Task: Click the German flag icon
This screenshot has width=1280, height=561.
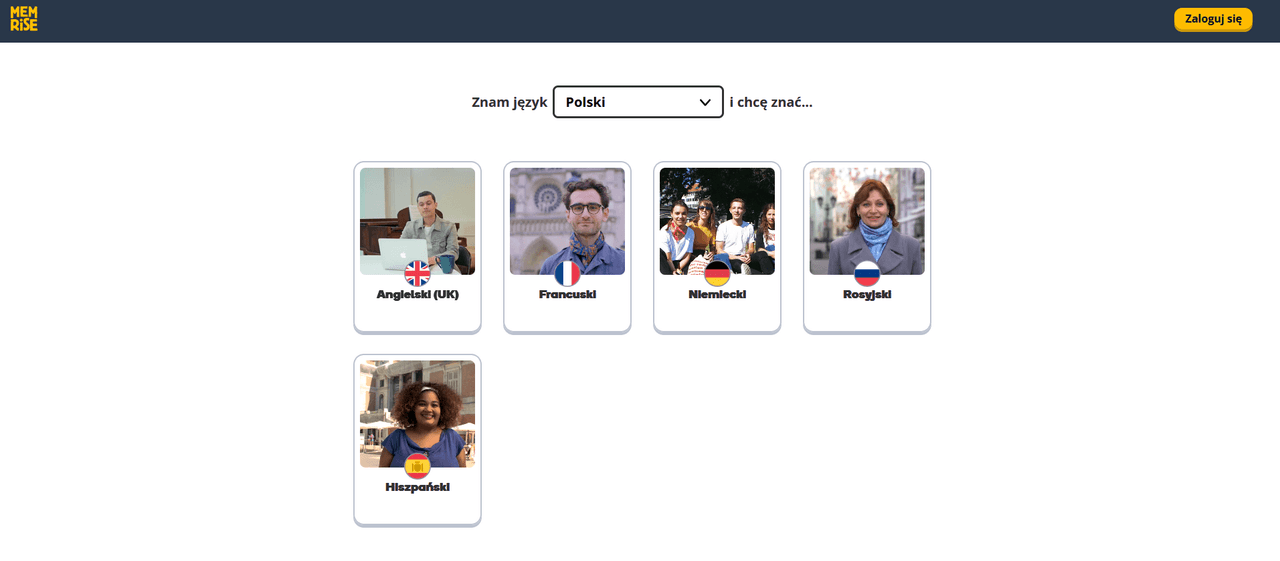Action: click(717, 274)
